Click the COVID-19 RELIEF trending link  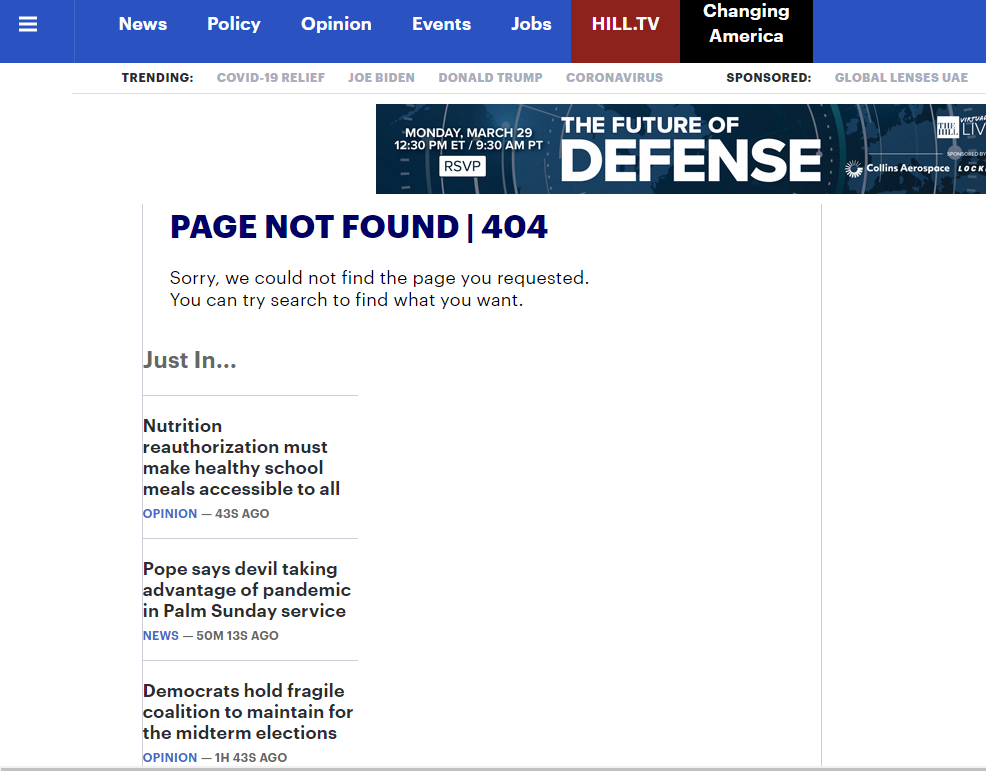(271, 77)
